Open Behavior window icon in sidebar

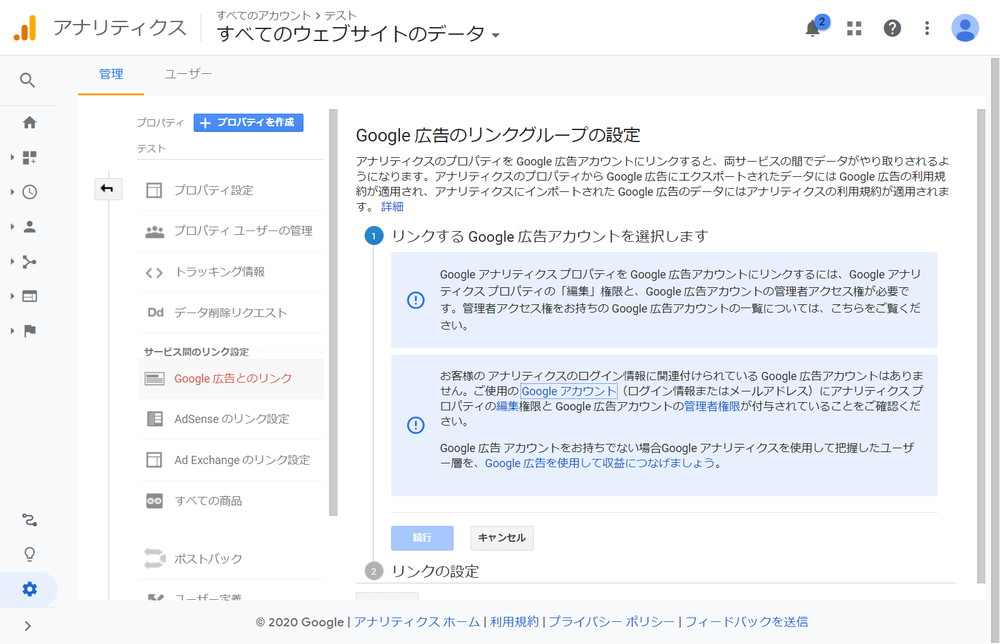pos(29,296)
